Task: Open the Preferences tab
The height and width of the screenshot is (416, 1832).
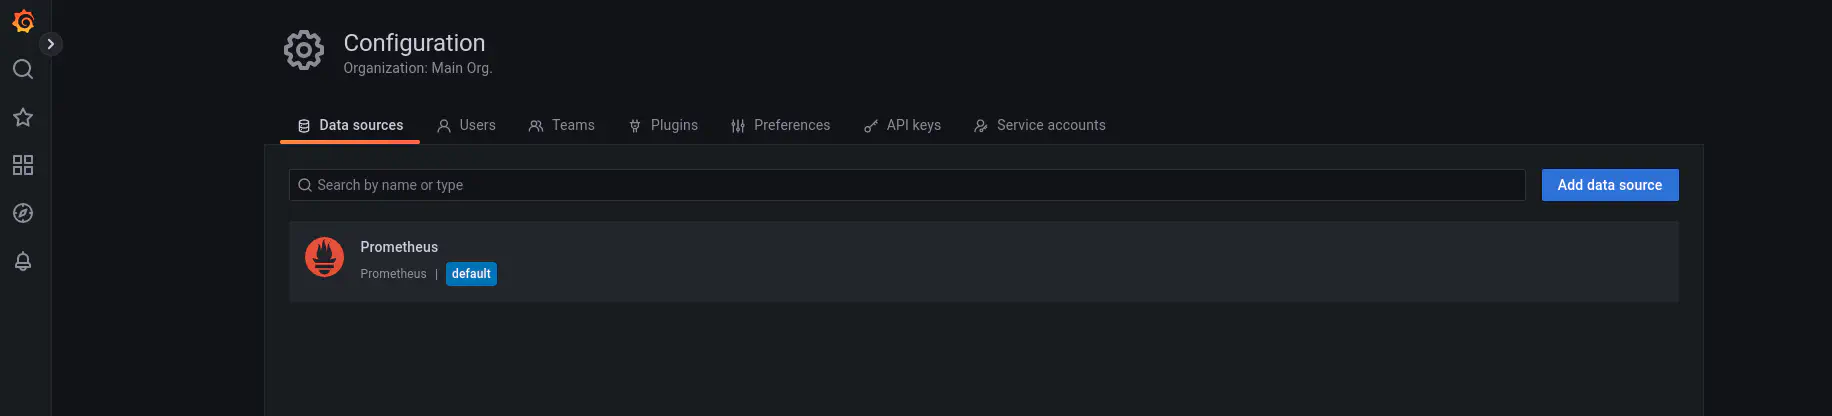Action: coord(780,125)
